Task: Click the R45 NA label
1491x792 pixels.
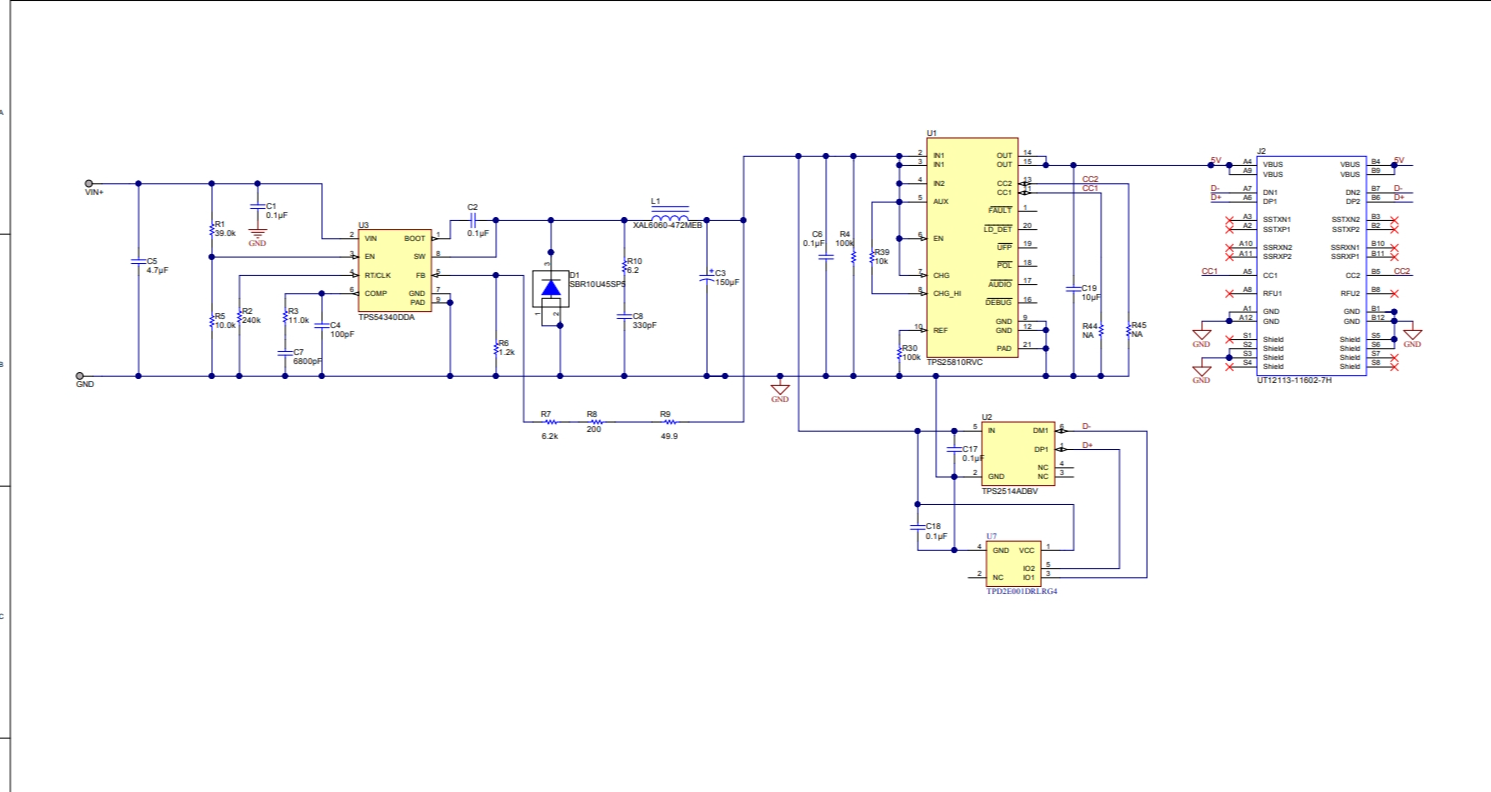Action: point(1139,329)
